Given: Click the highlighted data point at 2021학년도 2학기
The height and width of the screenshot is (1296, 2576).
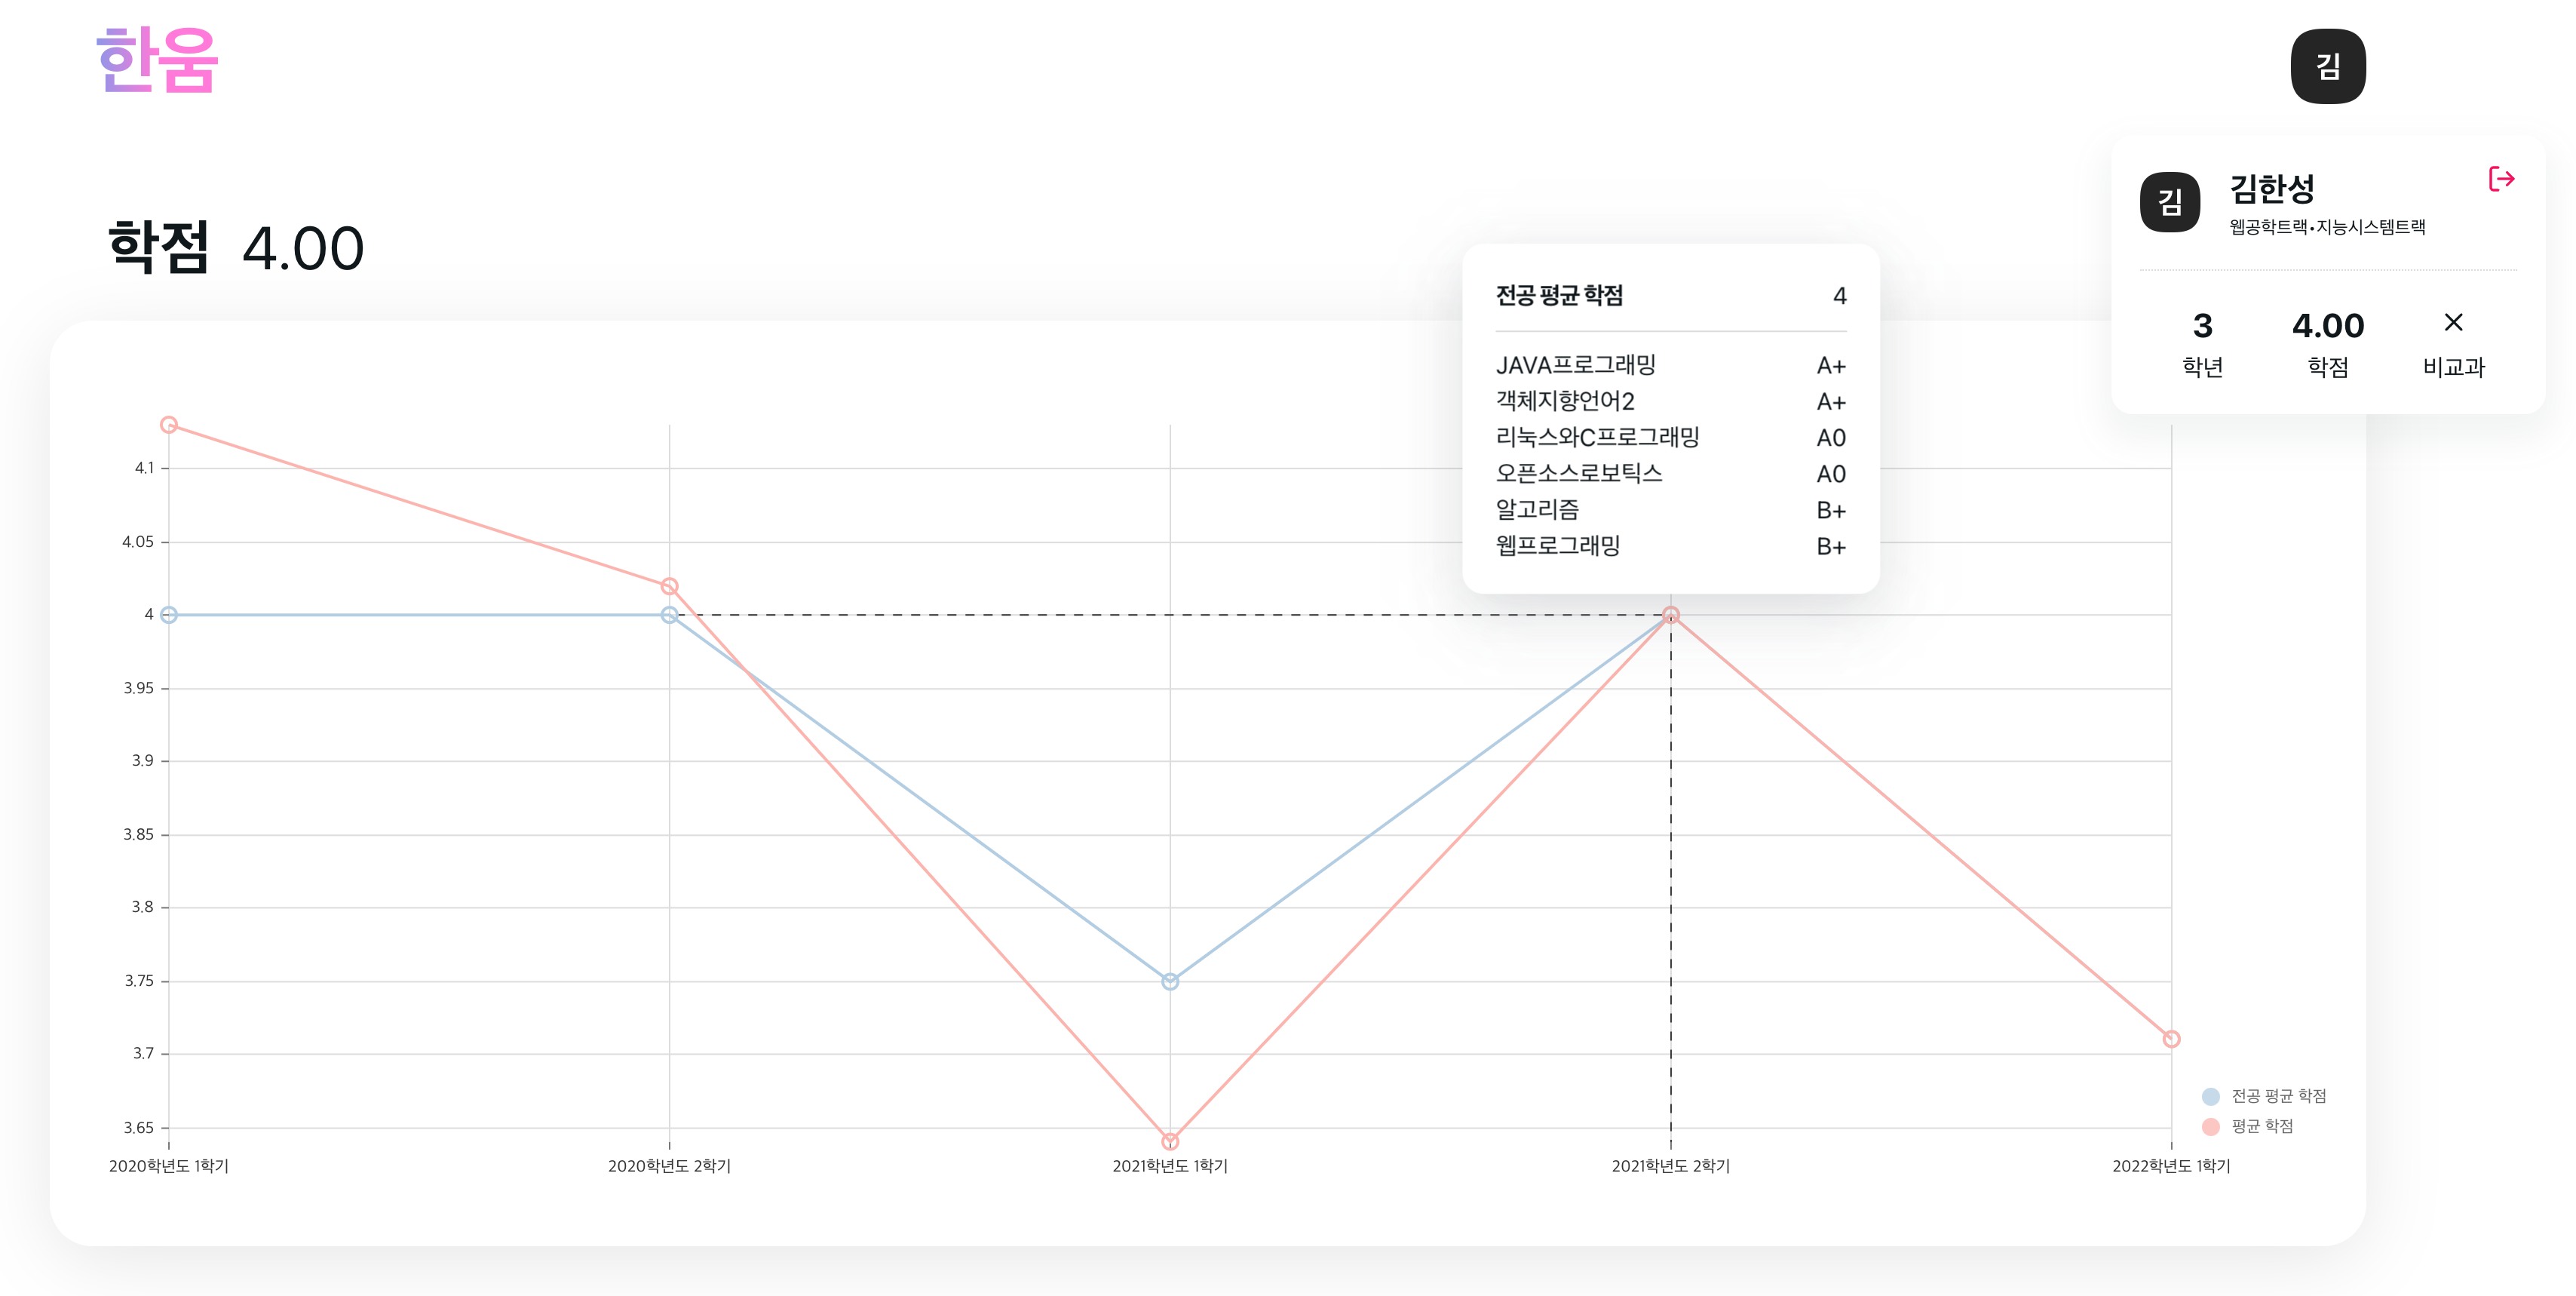Looking at the screenshot, I should click(x=1670, y=616).
